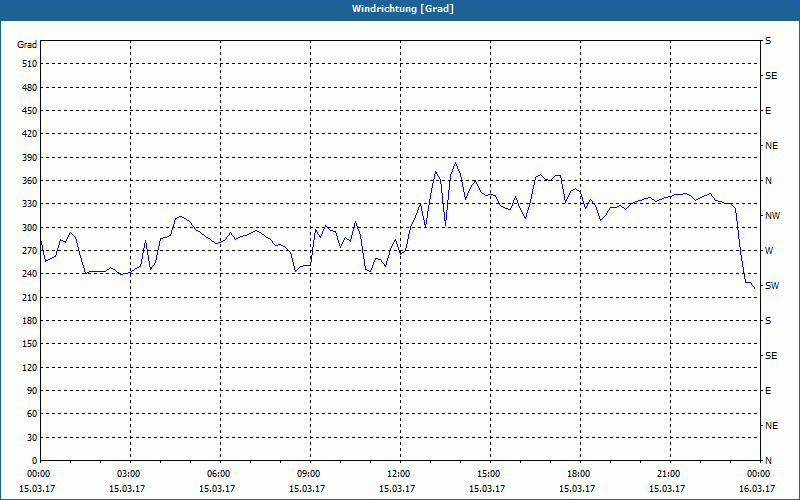800x500 pixels.
Task: Click the "09:00" time label
Action: (x=310, y=474)
